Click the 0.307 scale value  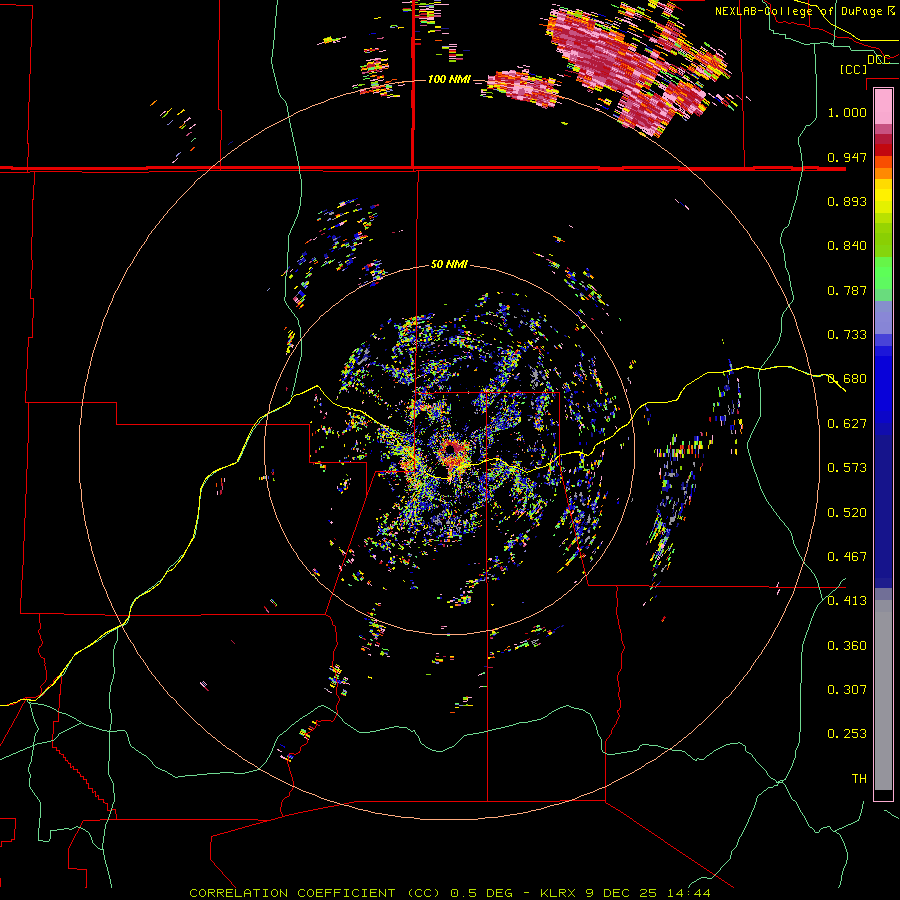pyautogui.click(x=847, y=690)
